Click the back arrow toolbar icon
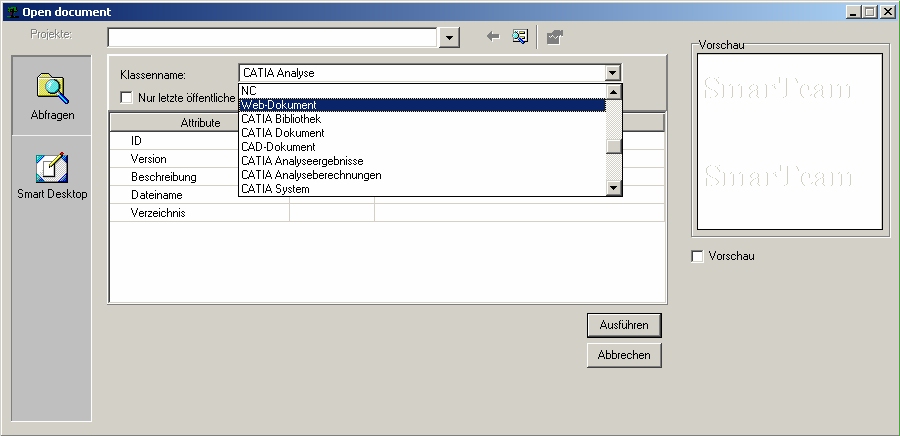This screenshot has height=436, width=900. (x=492, y=37)
